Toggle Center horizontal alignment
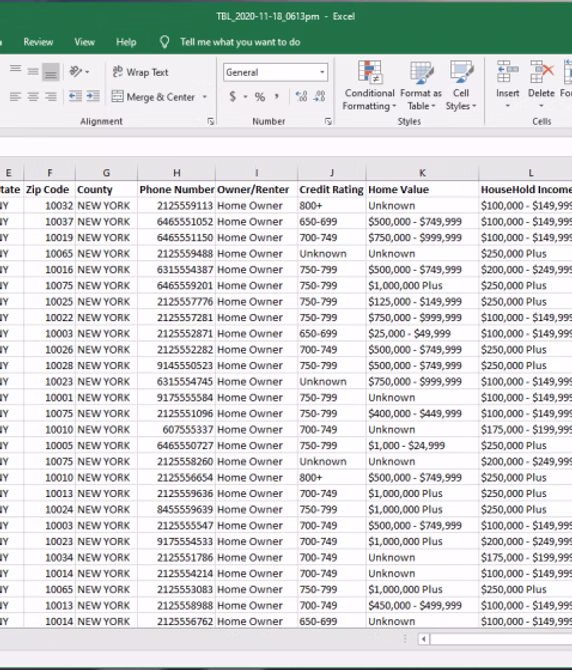572x670 pixels. 33,97
